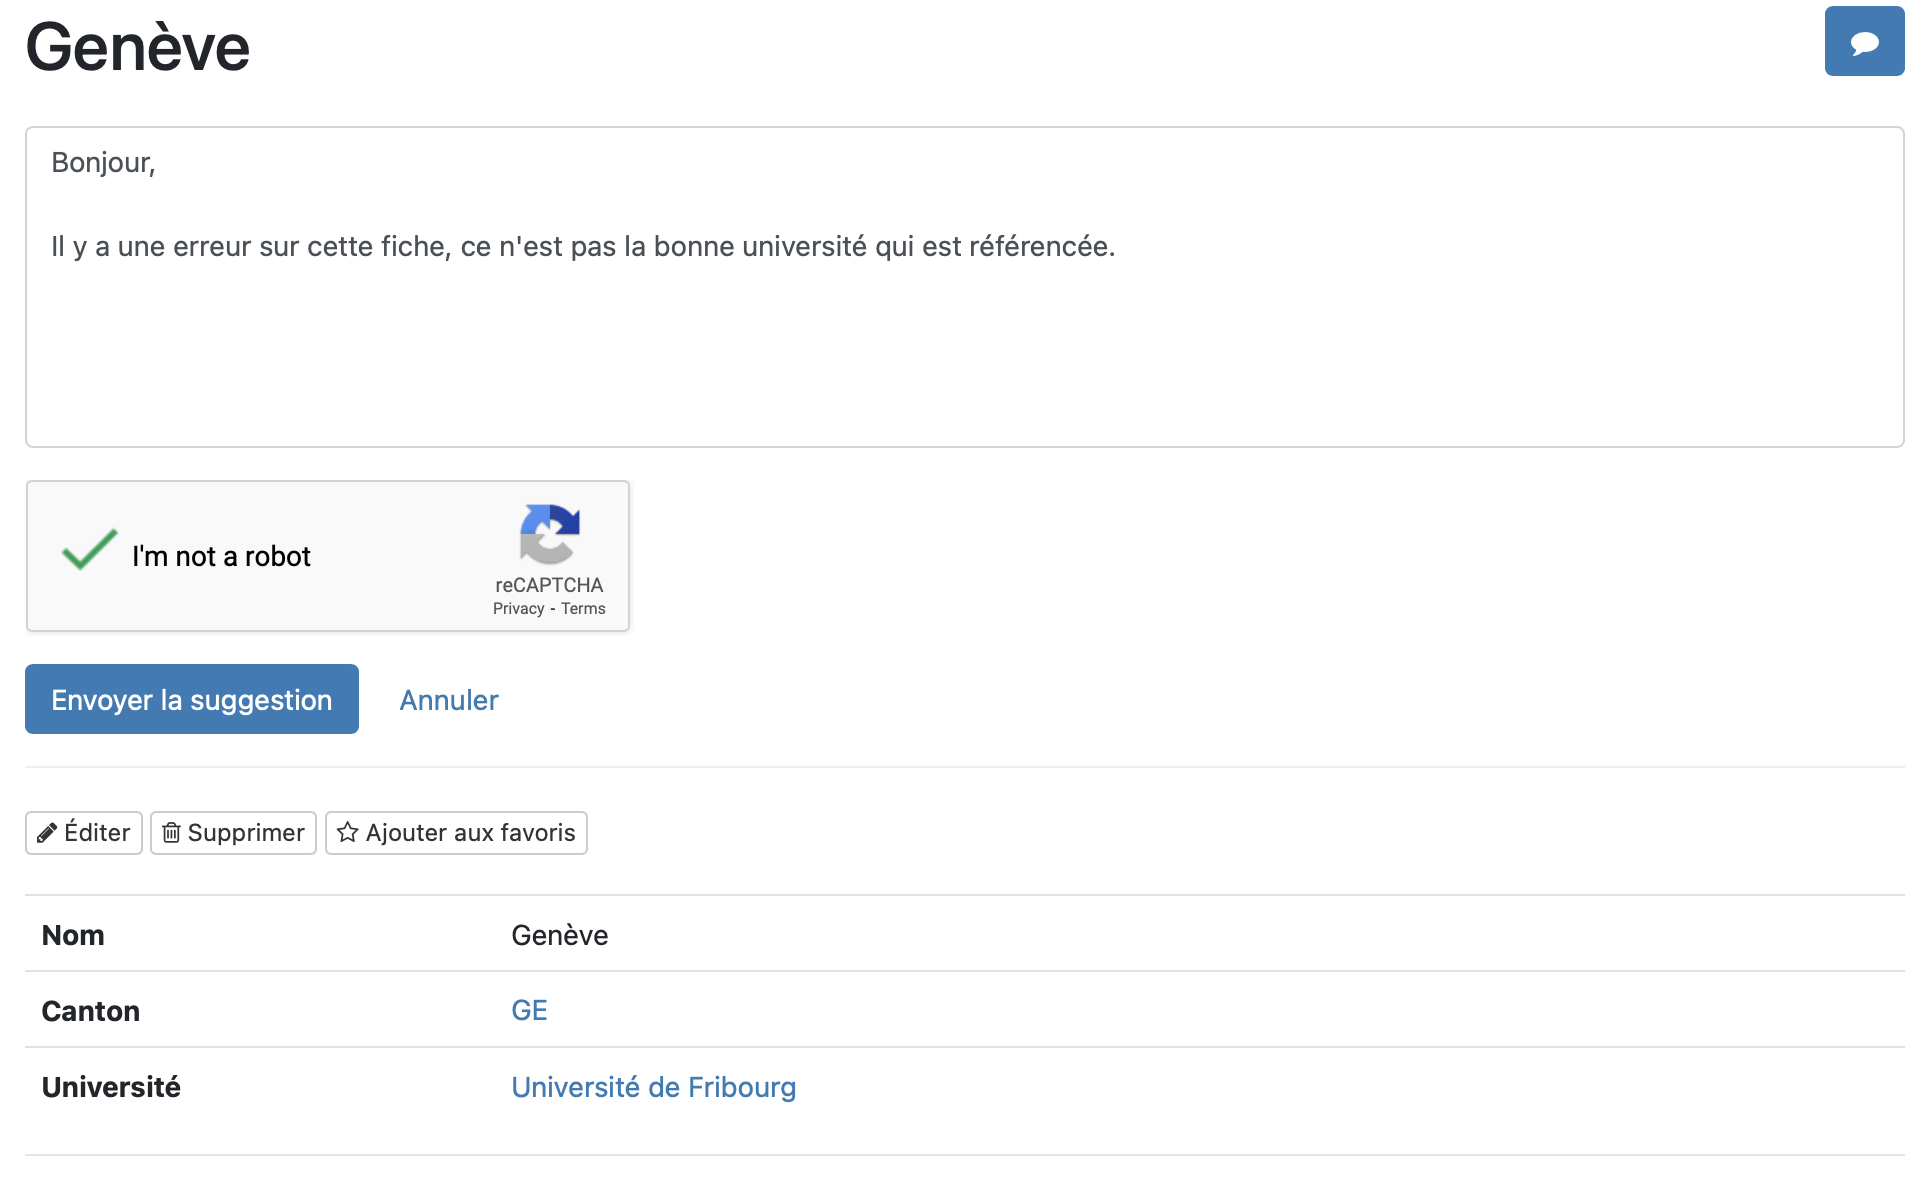Screen dimensions: 1928x1182
Task: Click the reCAPTCHA text under the logo
Action: pos(549,585)
